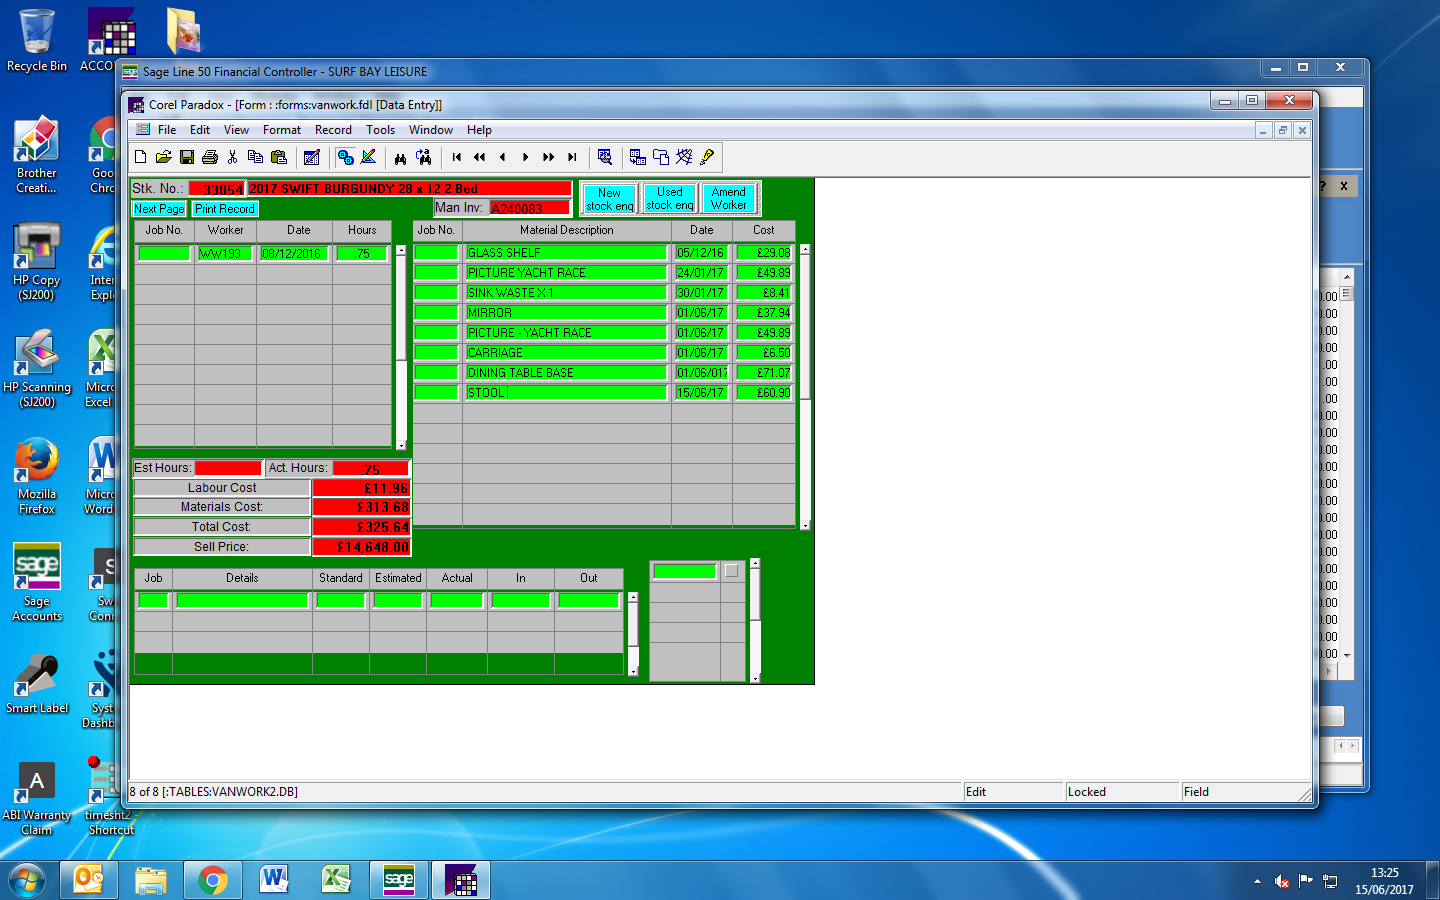Click the Print icon in the toolbar
Viewport: 1440px width, 900px height.
tap(210, 157)
